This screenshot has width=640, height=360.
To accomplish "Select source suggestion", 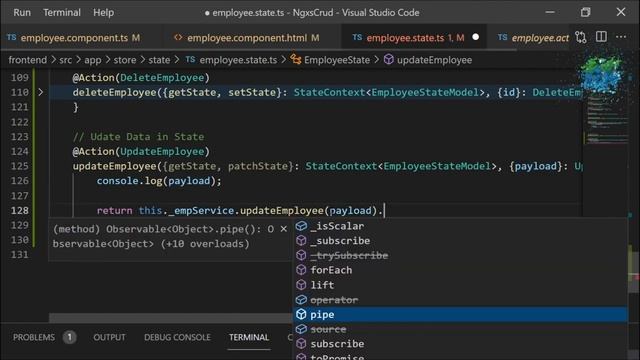I will coord(460,329).
